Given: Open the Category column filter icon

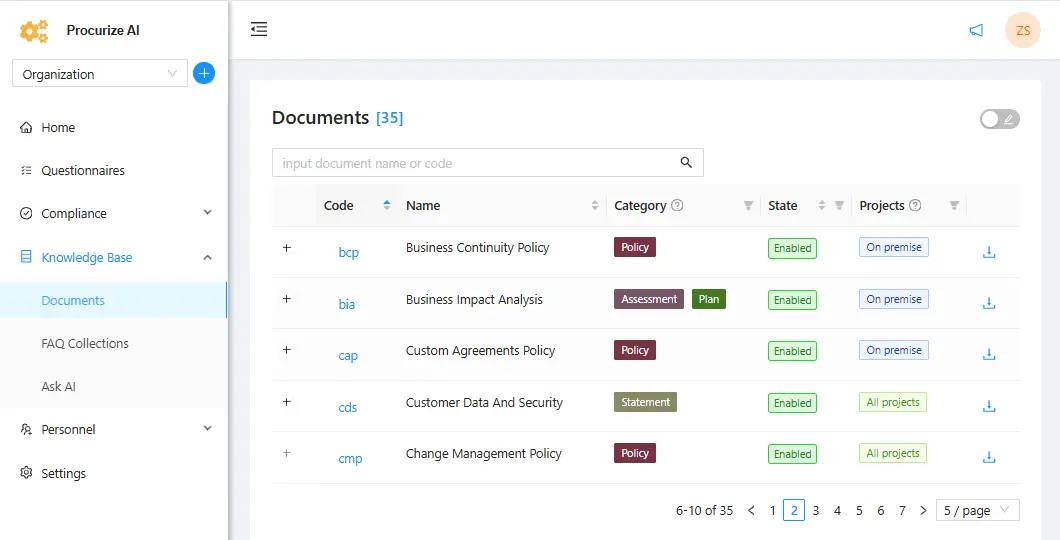Looking at the screenshot, I should click(748, 206).
